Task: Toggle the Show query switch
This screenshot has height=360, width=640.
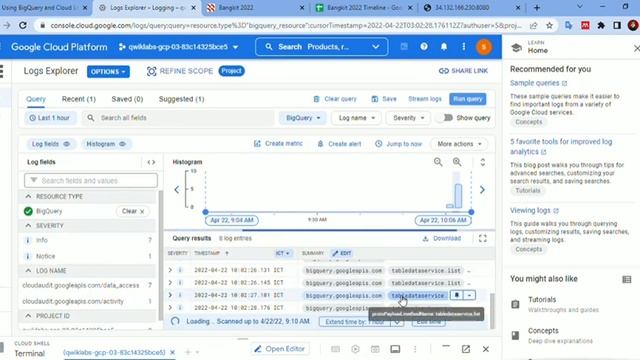Action: [x=446, y=118]
